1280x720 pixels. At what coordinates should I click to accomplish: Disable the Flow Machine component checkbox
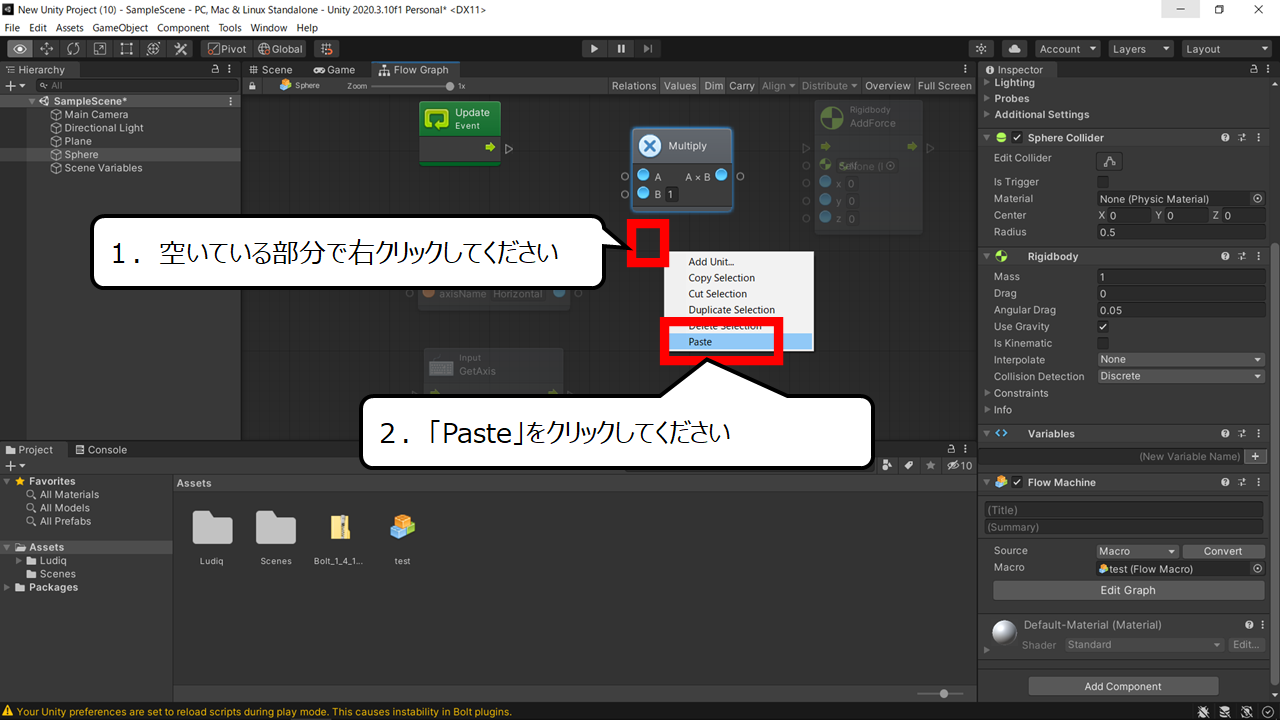tap(1017, 482)
